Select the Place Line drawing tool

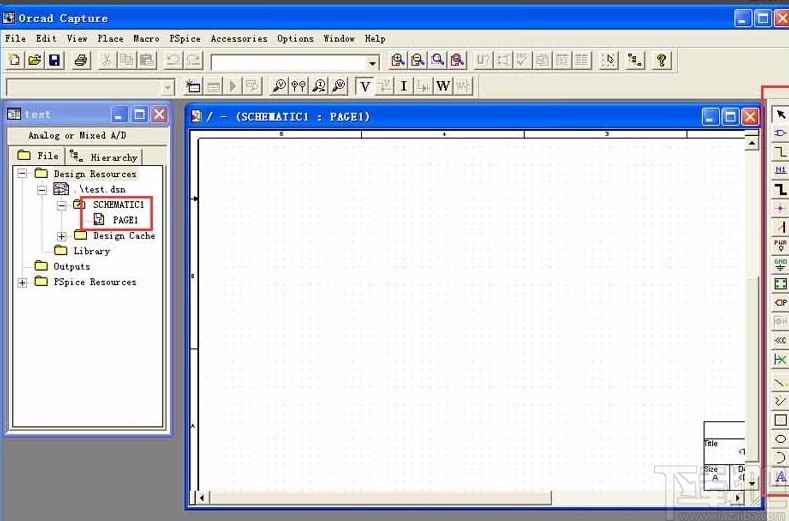780,383
